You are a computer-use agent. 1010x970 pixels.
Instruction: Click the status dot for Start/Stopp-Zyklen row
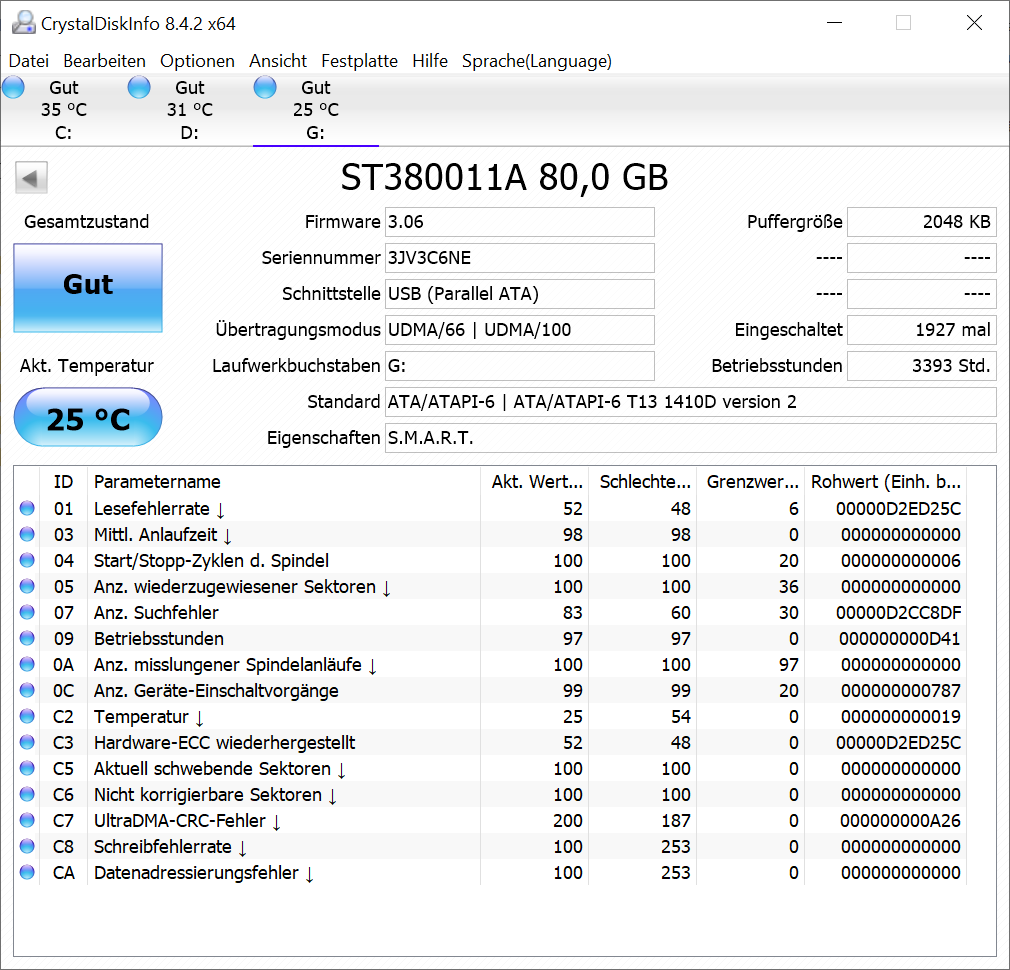(27, 560)
